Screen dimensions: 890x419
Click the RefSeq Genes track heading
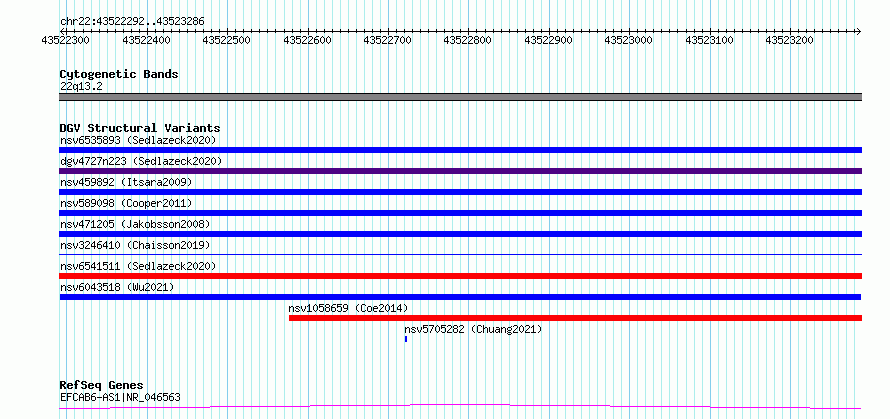pos(101,386)
